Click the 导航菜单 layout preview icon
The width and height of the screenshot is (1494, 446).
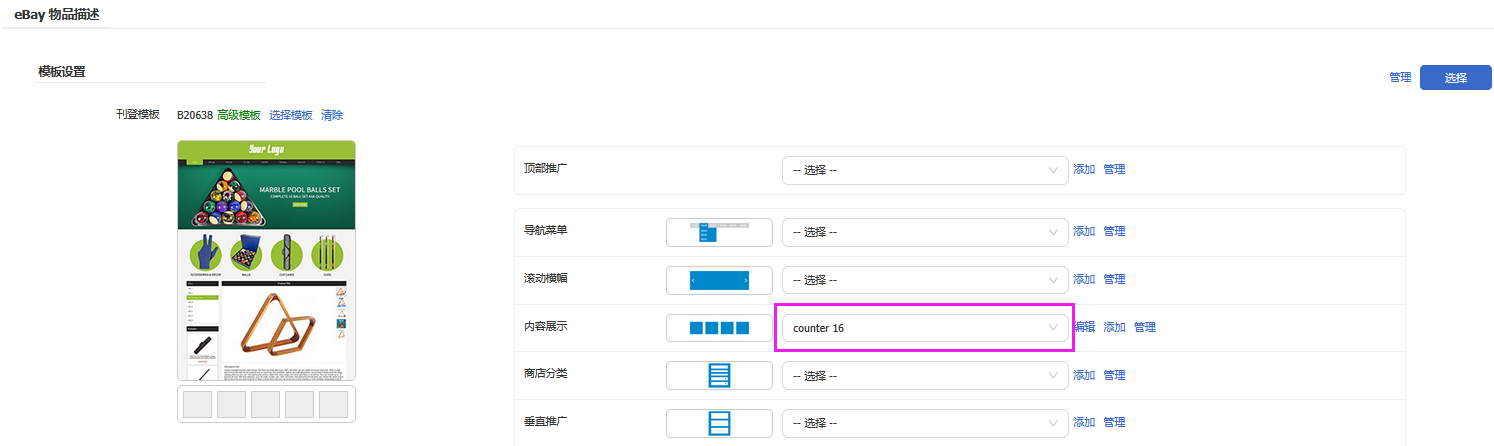[x=719, y=232]
